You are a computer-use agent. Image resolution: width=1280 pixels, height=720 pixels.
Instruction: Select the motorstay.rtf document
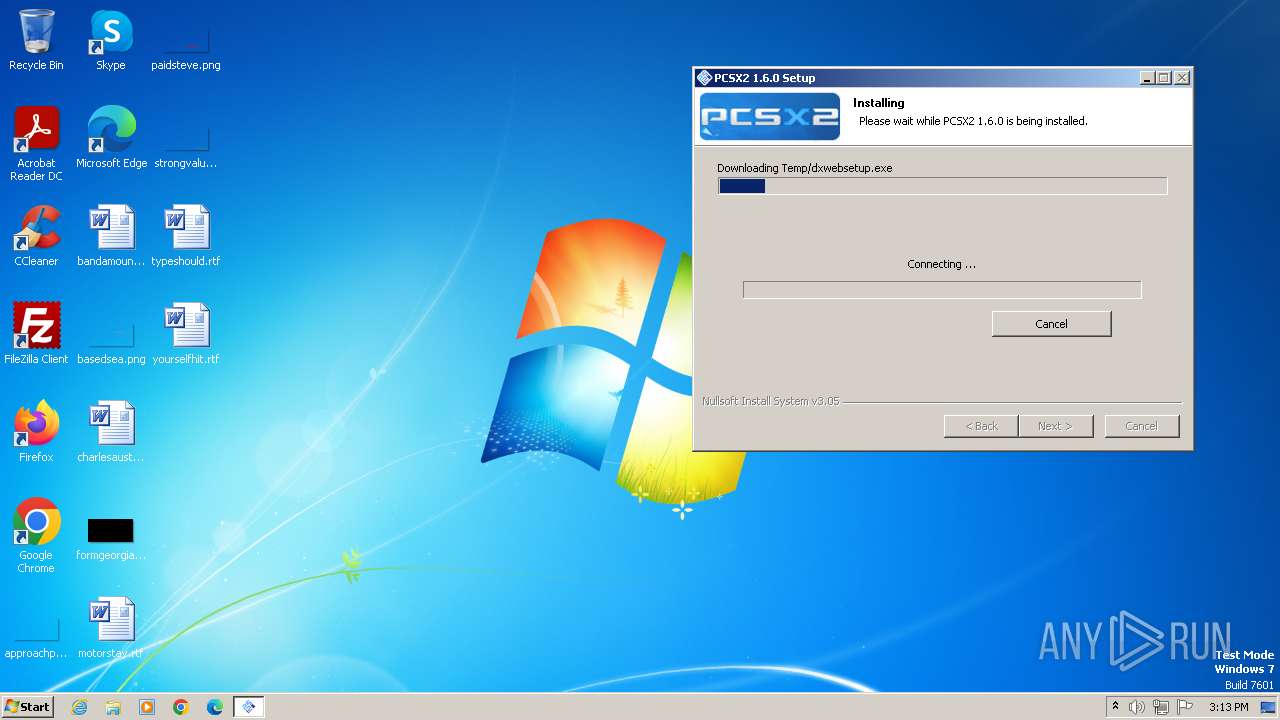coord(111,628)
